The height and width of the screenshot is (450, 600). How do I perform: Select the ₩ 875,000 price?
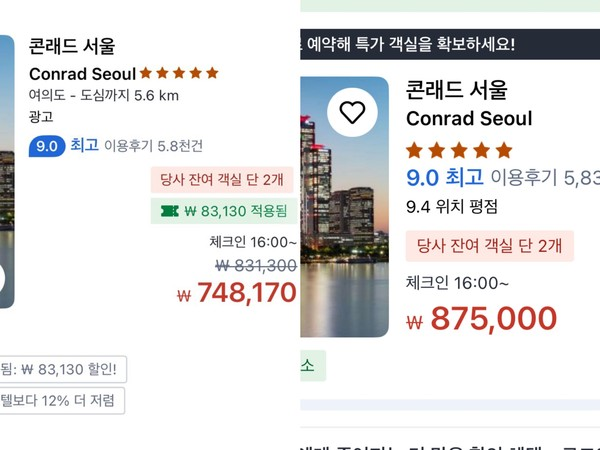coord(481,318)
